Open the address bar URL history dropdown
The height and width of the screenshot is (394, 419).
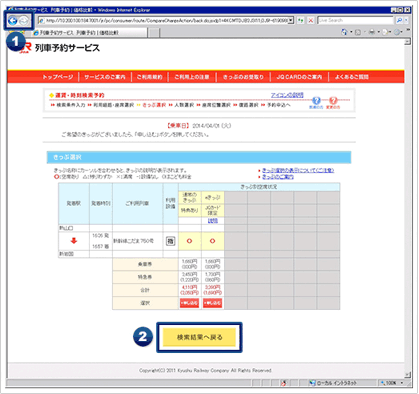pos(291,21)
